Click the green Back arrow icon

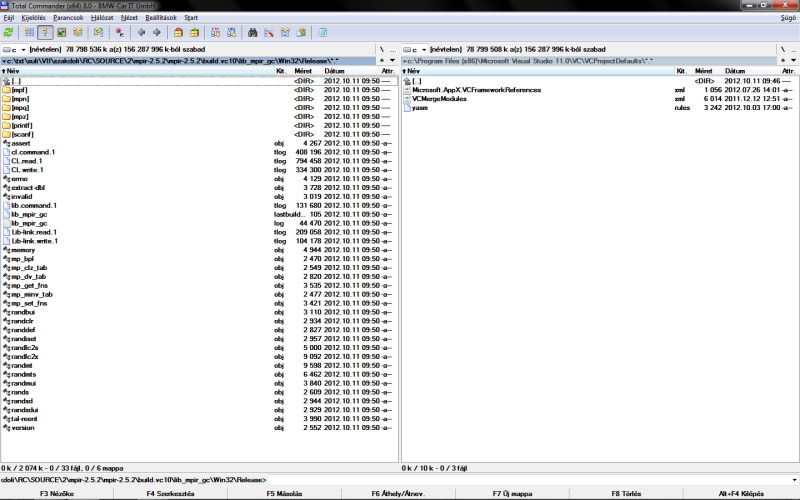pos(141,32)
